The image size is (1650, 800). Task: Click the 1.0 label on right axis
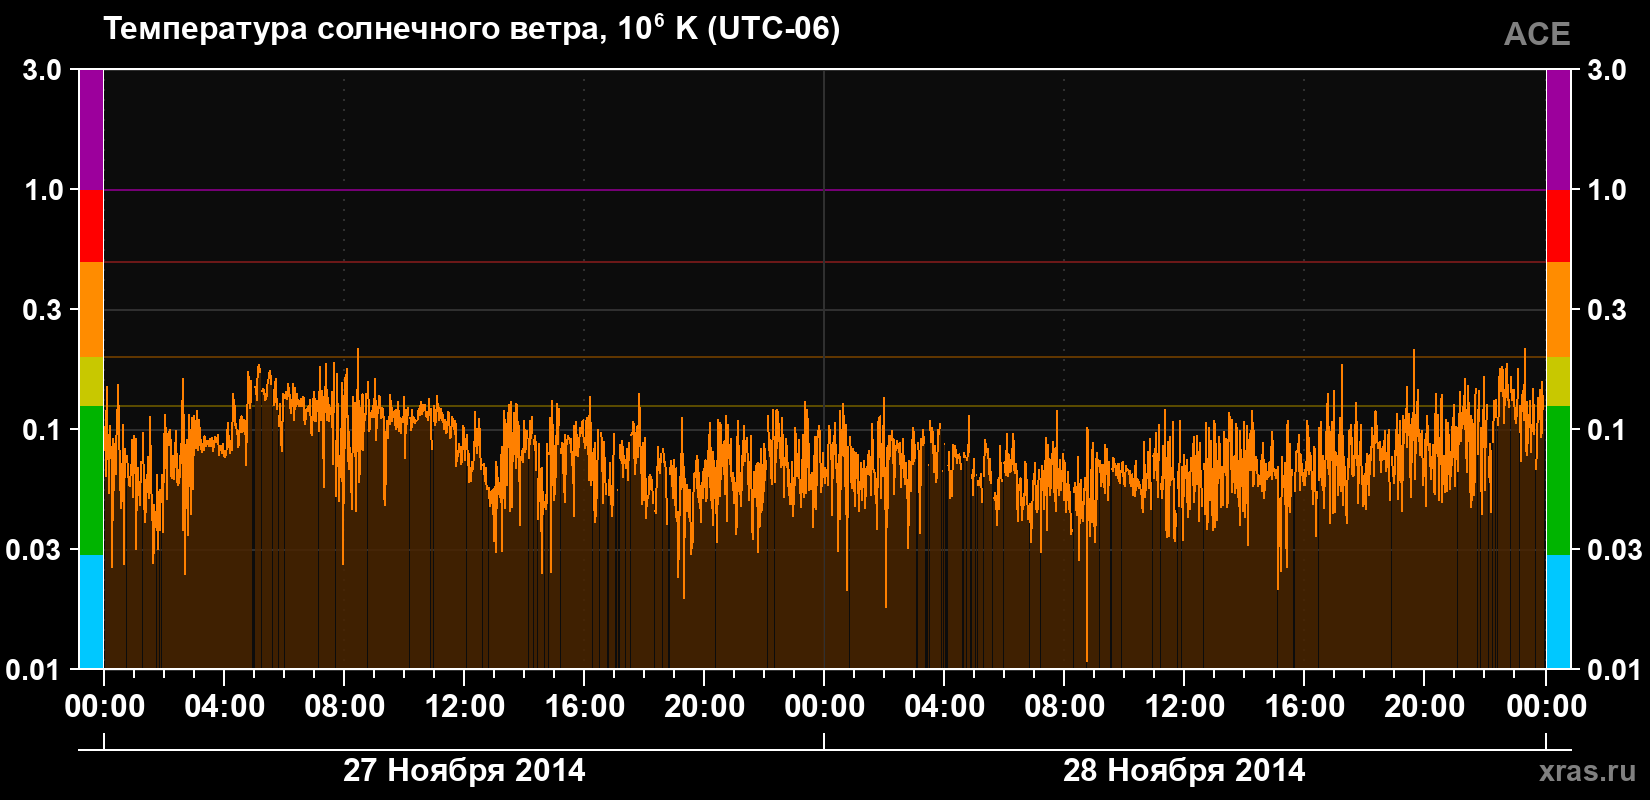click(x=1607, y=190)
